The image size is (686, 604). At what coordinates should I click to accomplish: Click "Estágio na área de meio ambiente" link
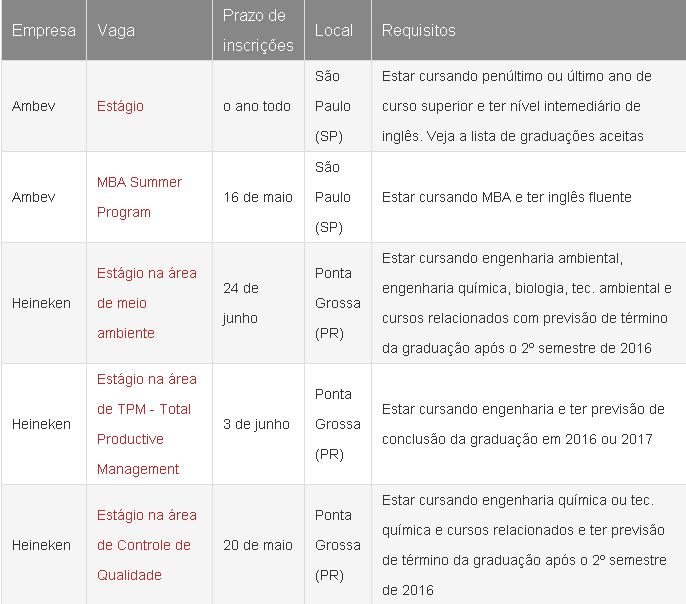tap(146, 303)
